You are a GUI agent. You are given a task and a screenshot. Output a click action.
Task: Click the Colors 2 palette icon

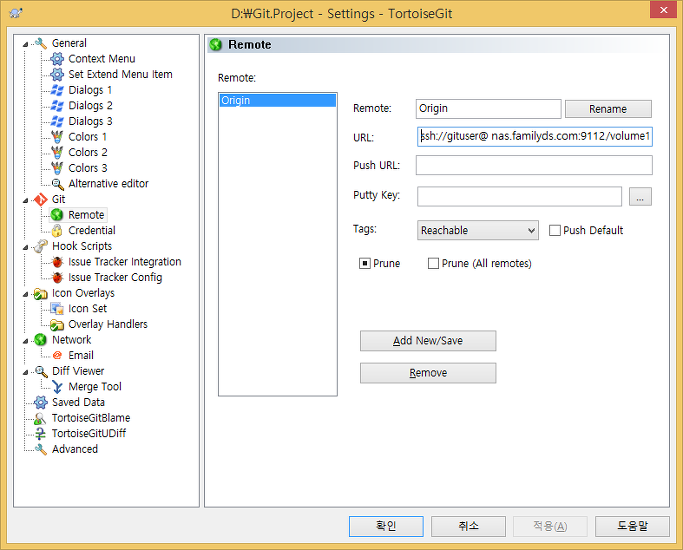pyautogui.click(x=57, y=152)
